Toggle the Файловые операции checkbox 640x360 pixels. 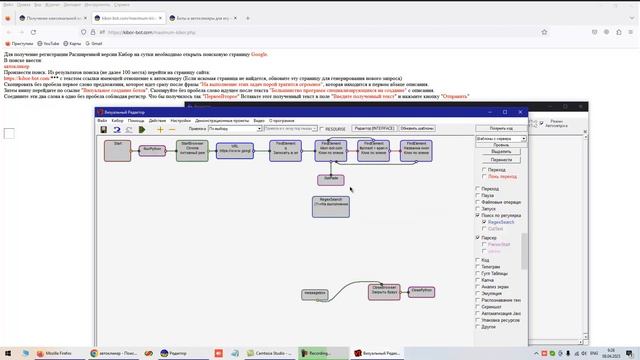[x=478, y=202]
